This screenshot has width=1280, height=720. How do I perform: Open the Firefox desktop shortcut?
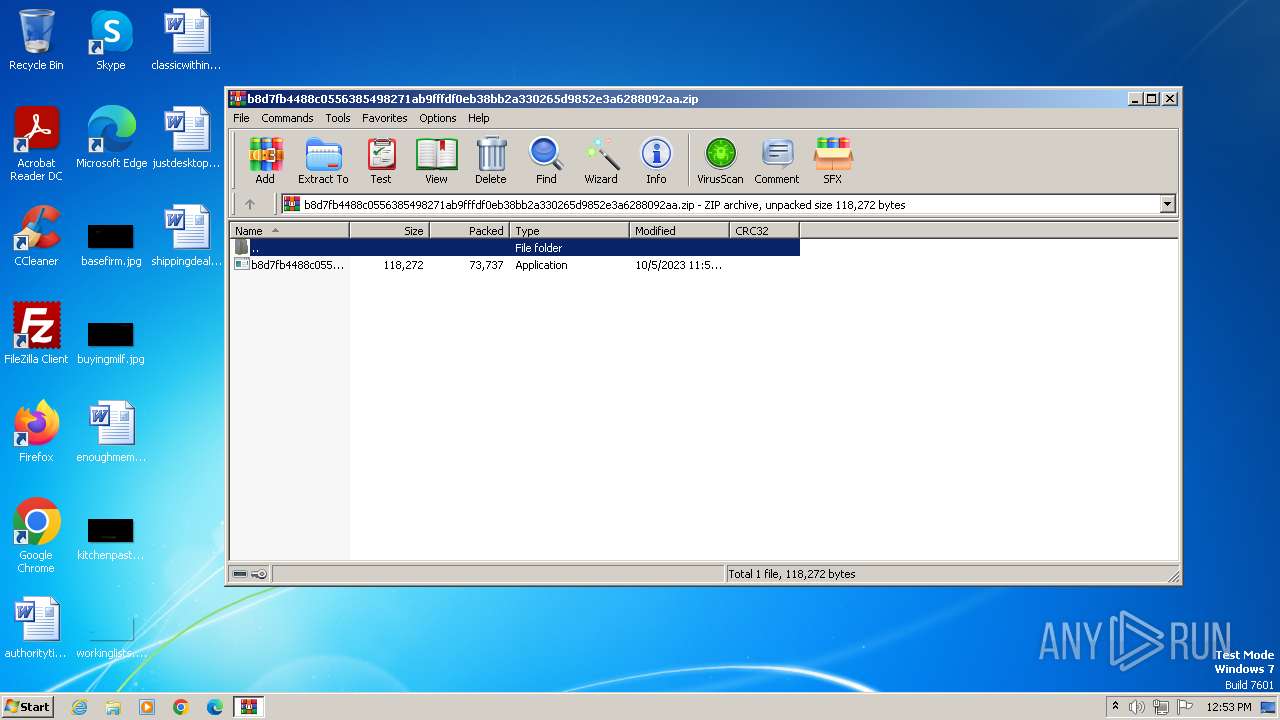pyautogui.click(x=36, y=433)
